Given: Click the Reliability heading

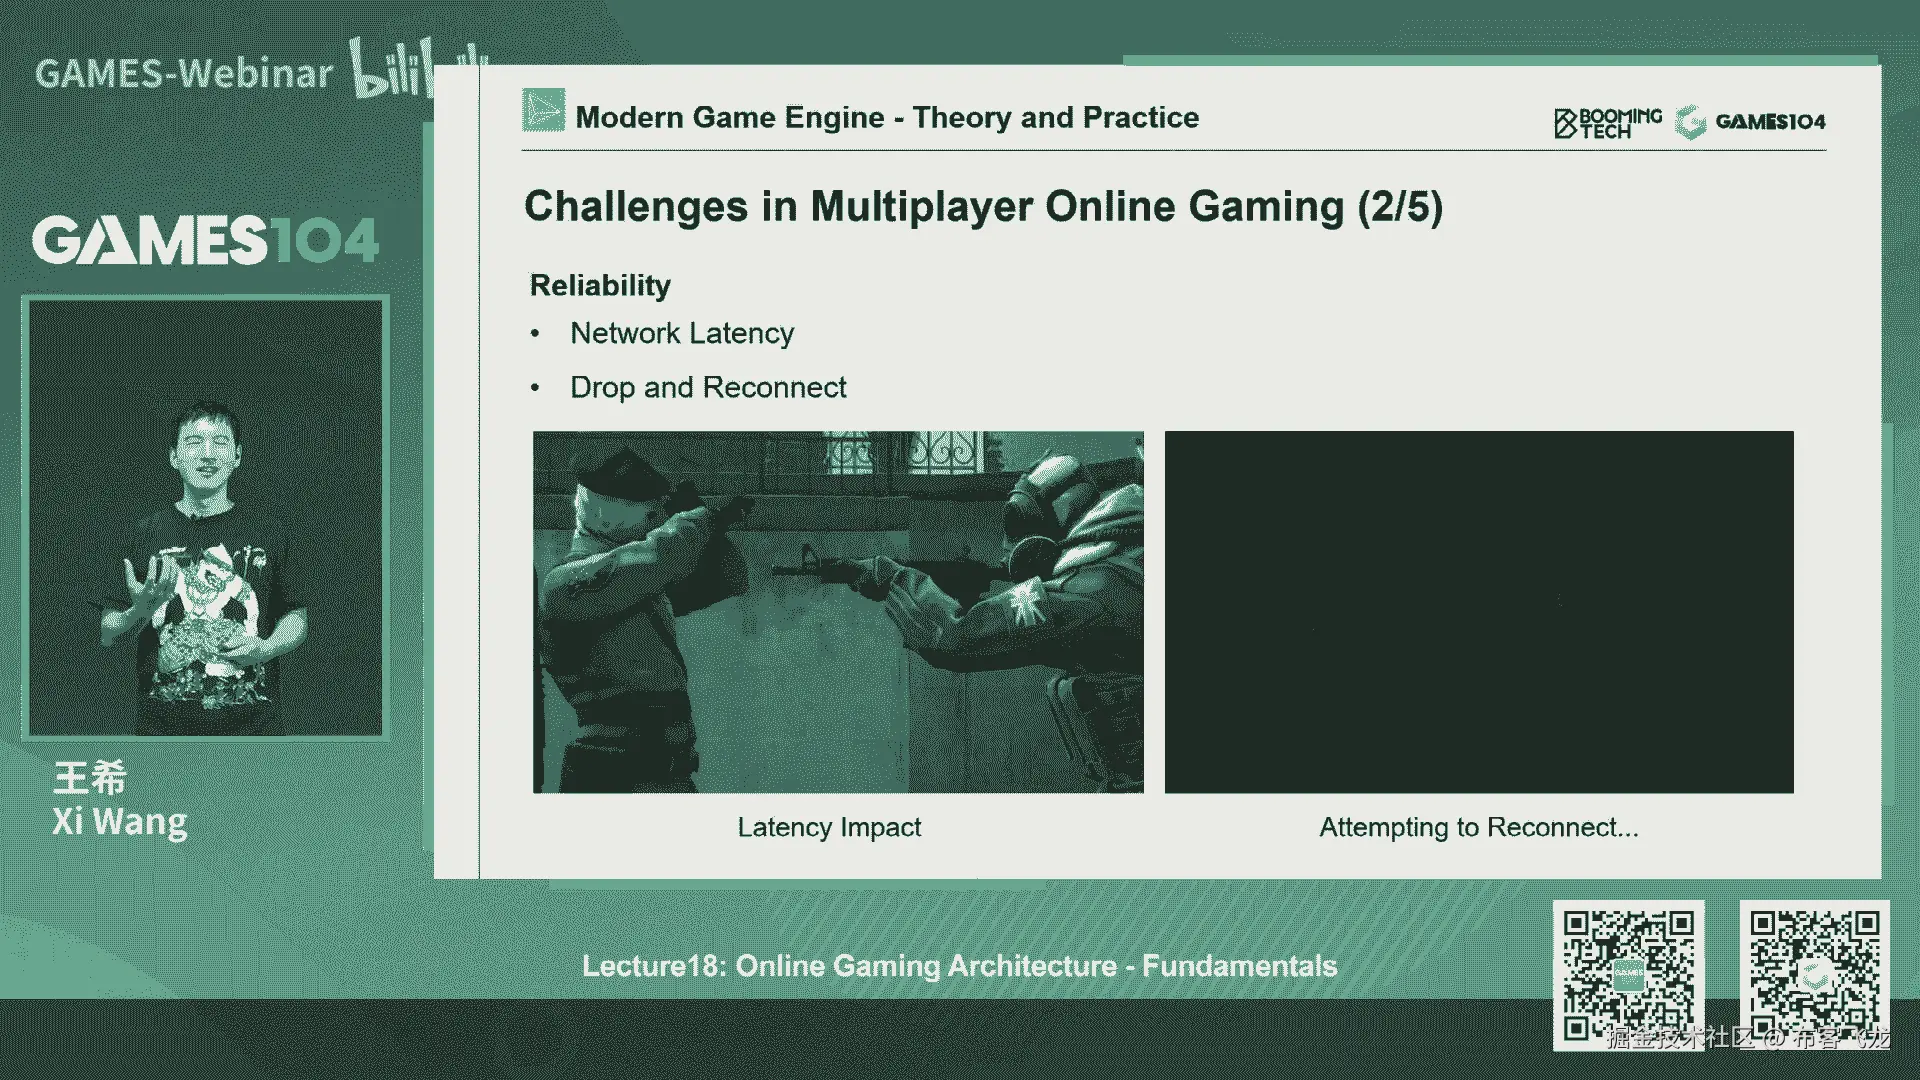Looking at the screenshot, I should click(600, 285).
